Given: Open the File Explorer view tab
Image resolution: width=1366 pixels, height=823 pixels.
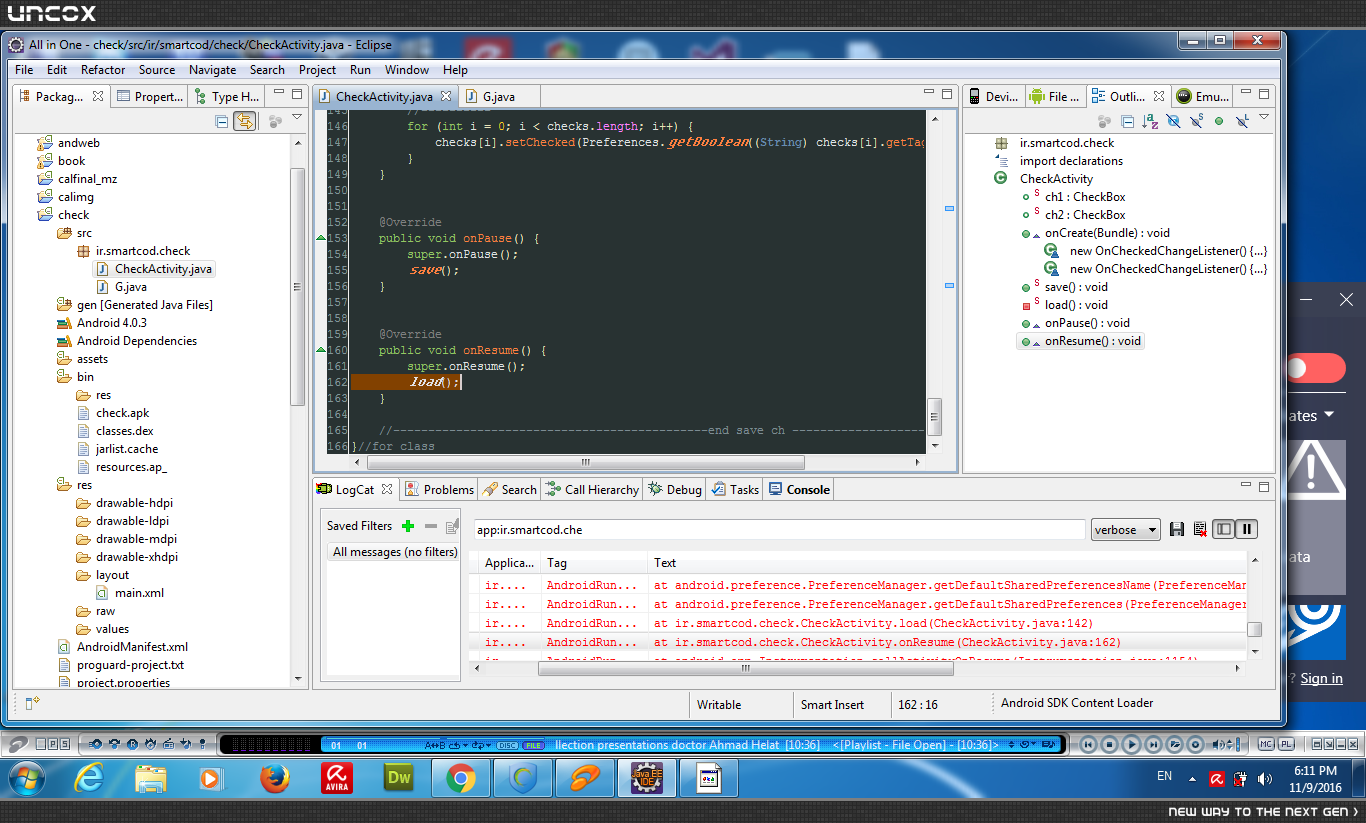Looking at the screenshot, I should coord(1054,96).
